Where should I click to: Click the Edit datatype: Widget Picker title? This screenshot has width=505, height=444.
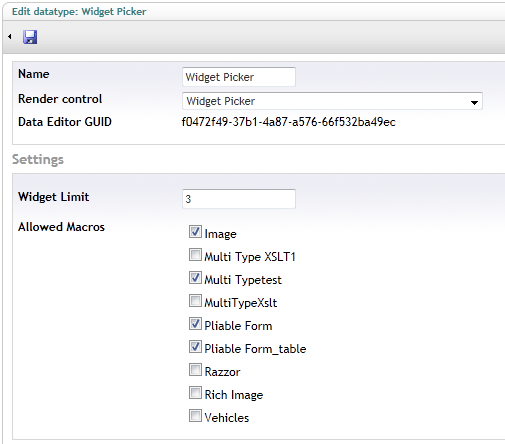coord(79,12)
